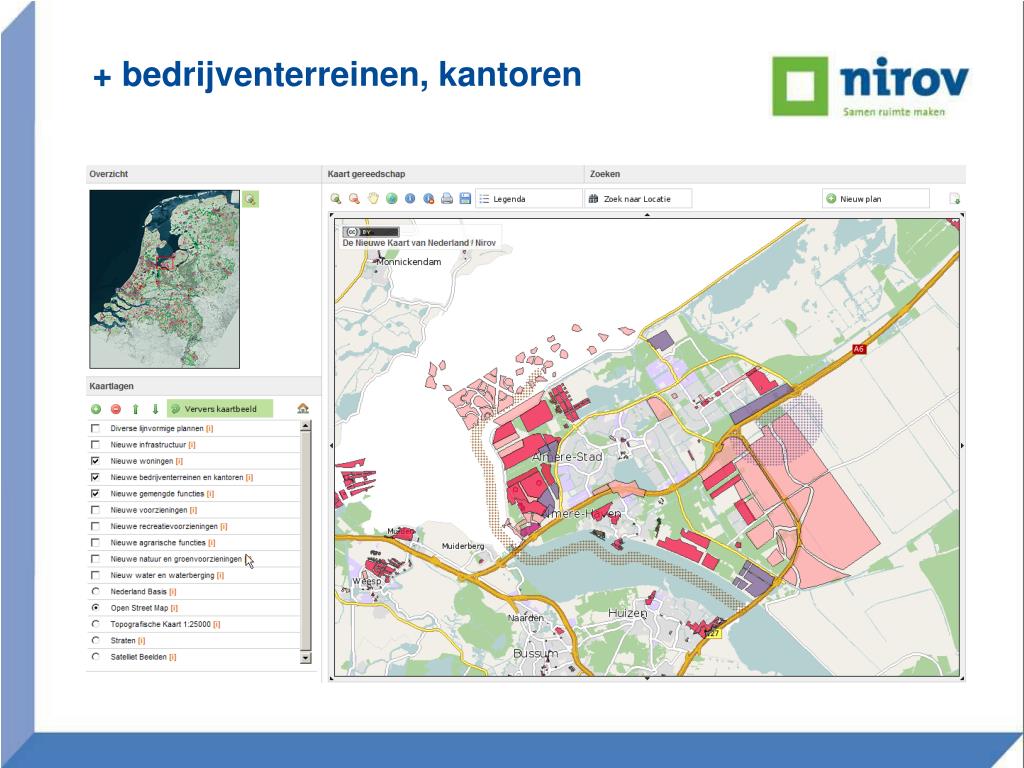Click the map pan arrow on top edge
Viewport: 1024px width, 768px height.
[x=647, y=214]
